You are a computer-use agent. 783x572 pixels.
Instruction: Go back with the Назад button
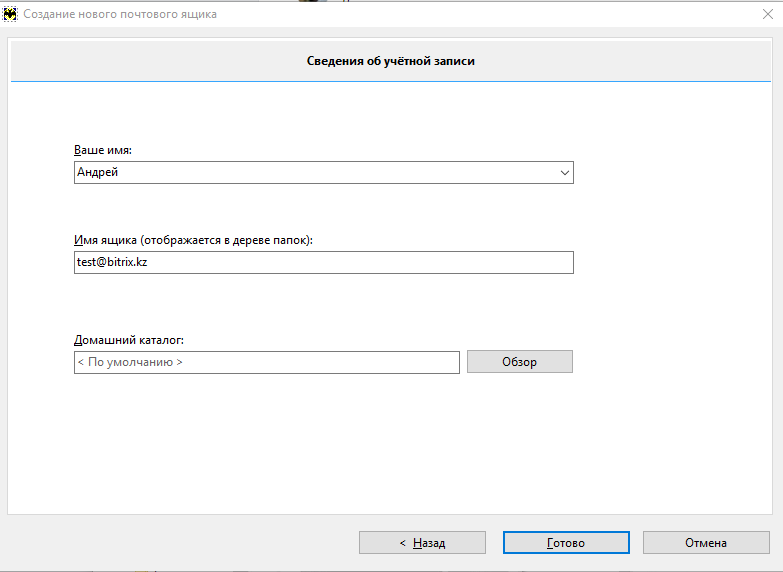(422, 543)
